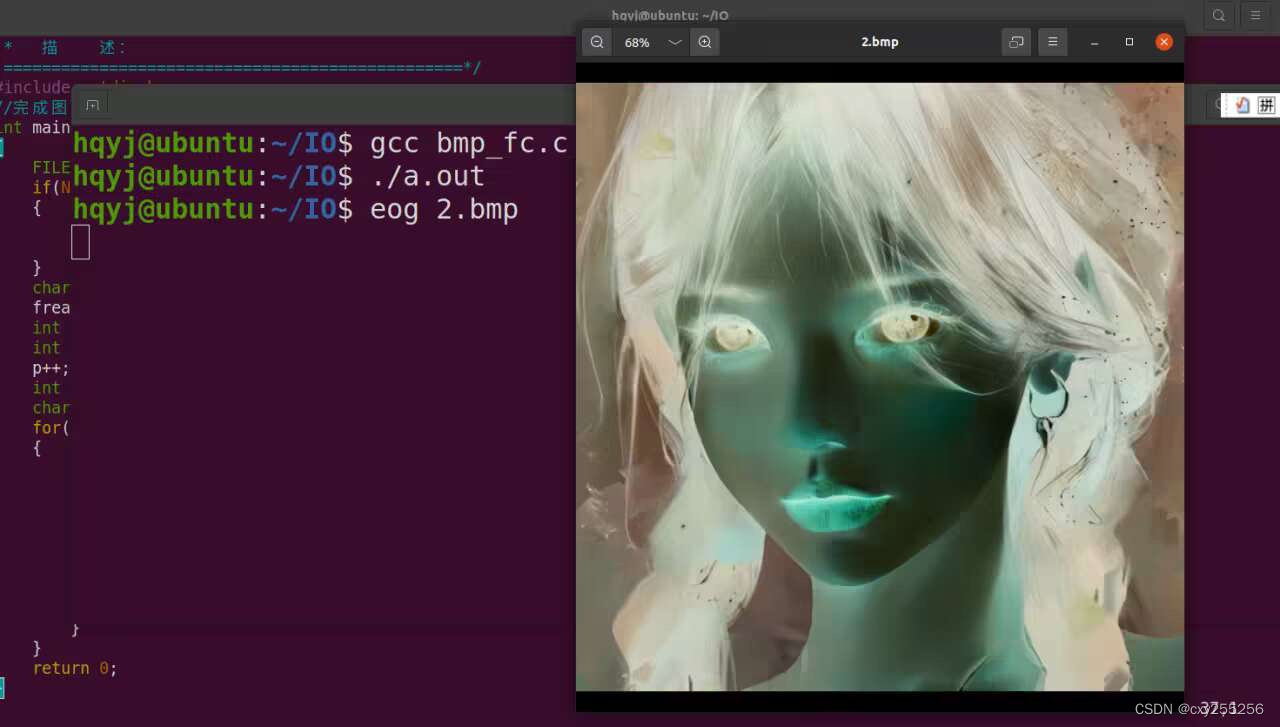Zoom out the image in the 2.bmp viewer
1280x727 pixels.
tap(597, 42)
